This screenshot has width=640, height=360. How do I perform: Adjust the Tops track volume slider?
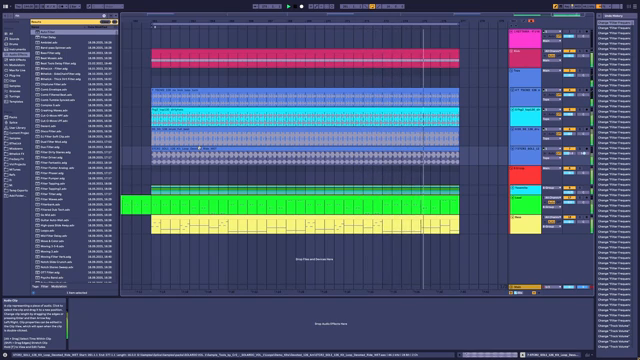click(569, 76)
